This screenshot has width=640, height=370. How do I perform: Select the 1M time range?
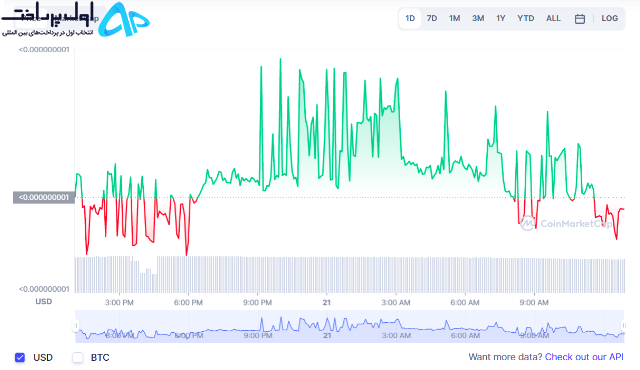454,18
